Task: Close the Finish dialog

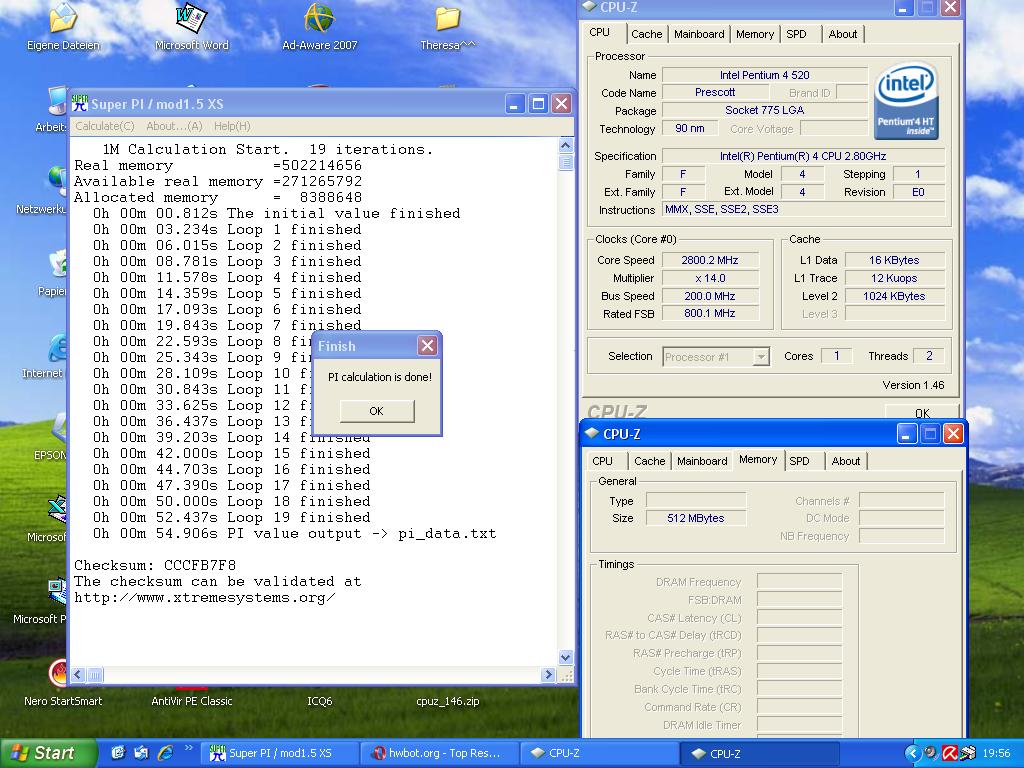Action: (x=427, y=345)
